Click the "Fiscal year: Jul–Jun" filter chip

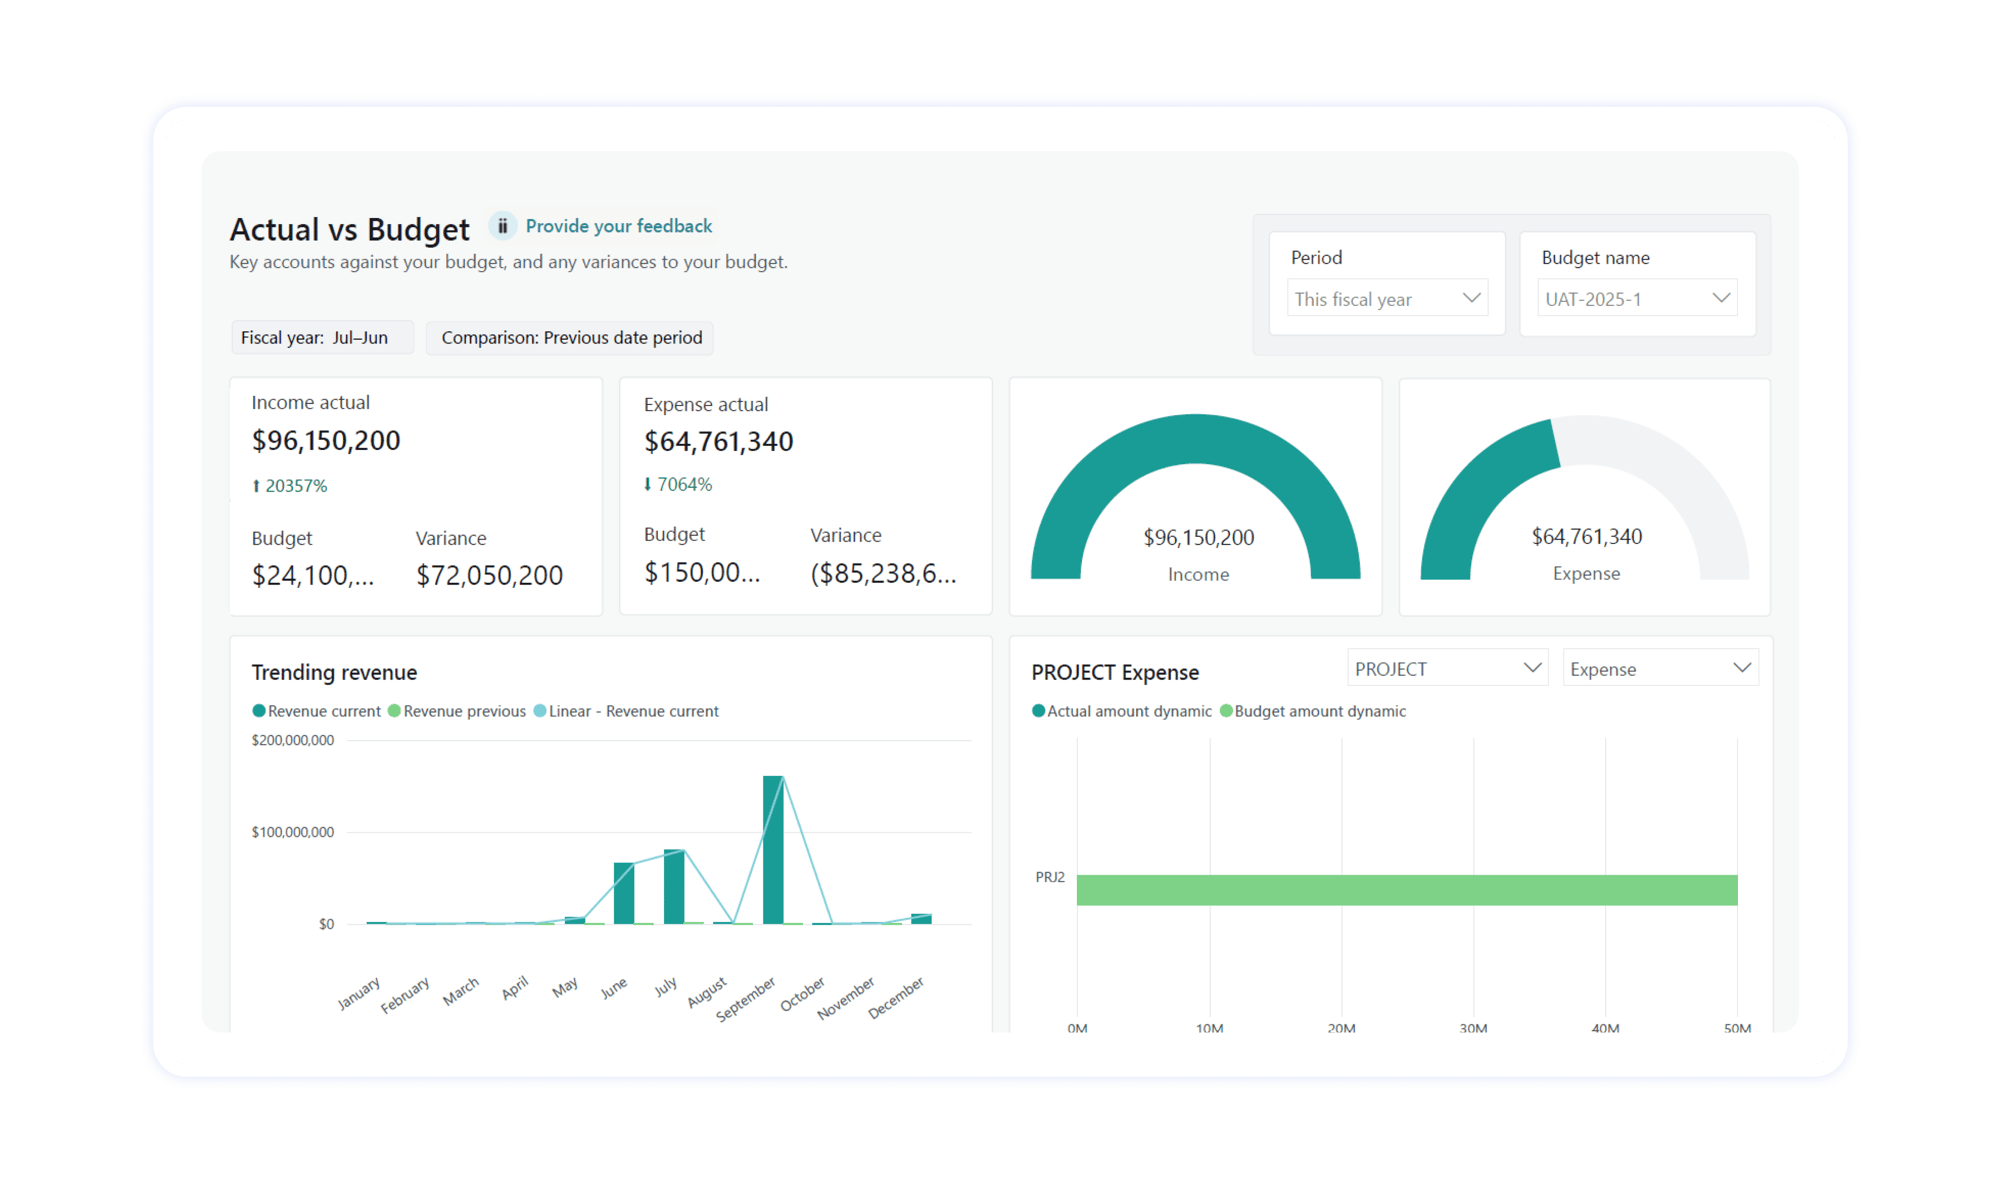[322, 337]
